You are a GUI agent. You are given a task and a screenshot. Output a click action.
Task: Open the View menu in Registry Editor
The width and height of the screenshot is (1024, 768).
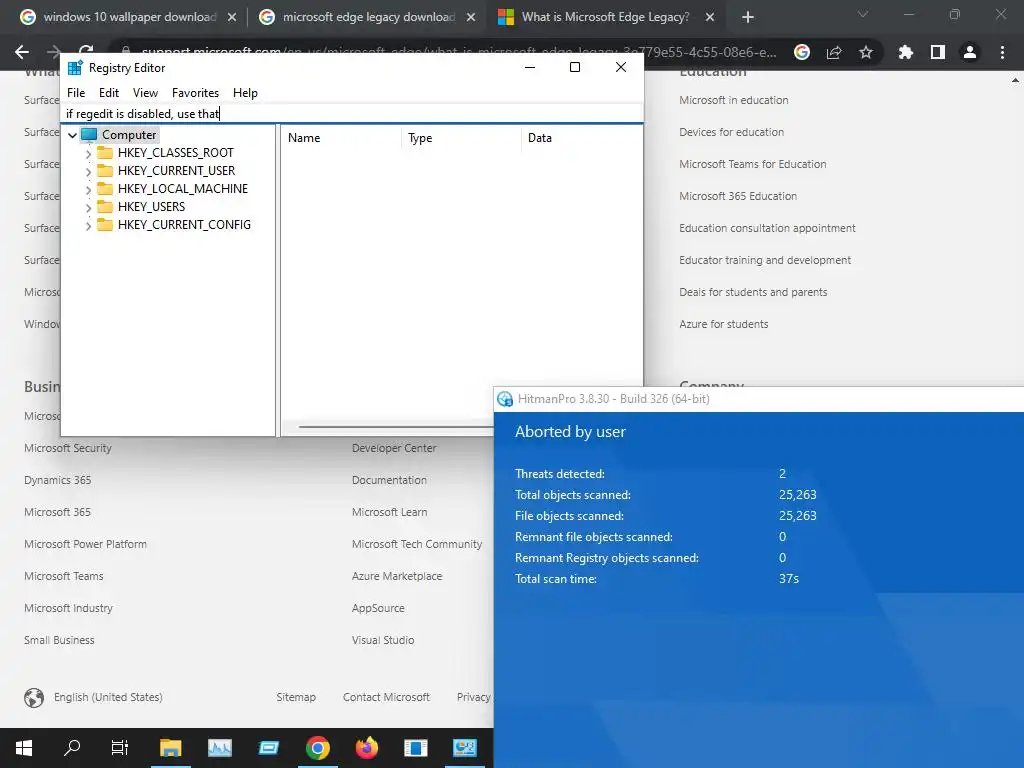click(145, 93)
